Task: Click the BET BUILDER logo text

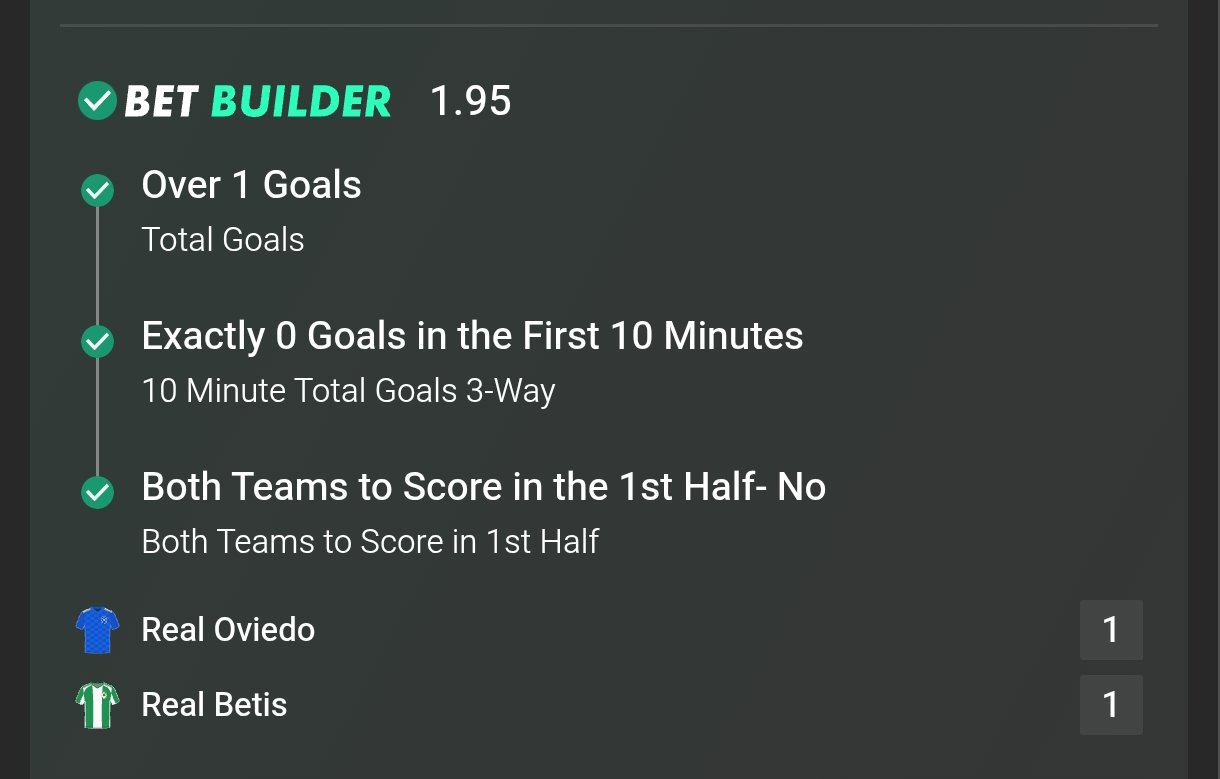Action: (257, 101)
